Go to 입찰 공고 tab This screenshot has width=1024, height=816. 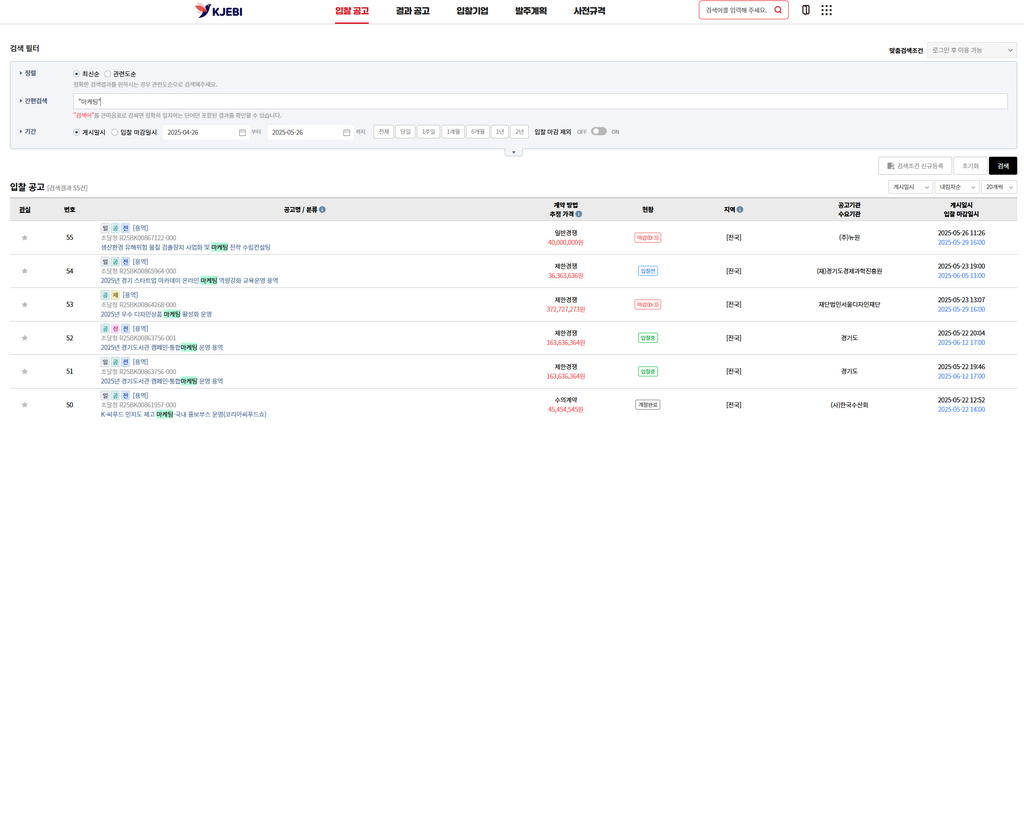pyautogui.click(x=352, y=11)
